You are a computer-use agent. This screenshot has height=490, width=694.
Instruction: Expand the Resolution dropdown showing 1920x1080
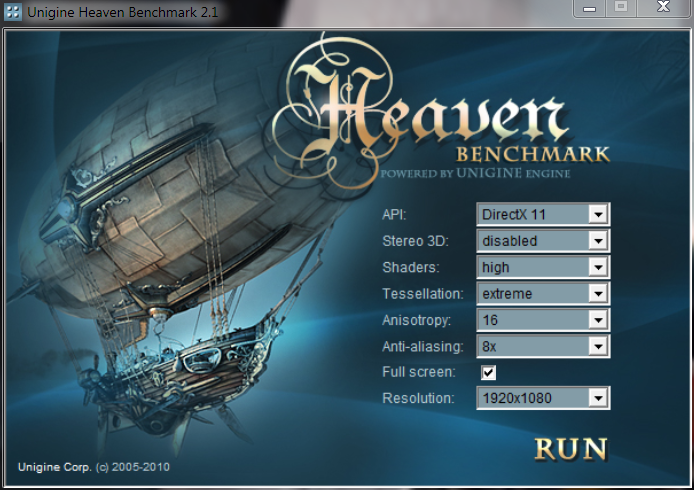pos(543,398)
